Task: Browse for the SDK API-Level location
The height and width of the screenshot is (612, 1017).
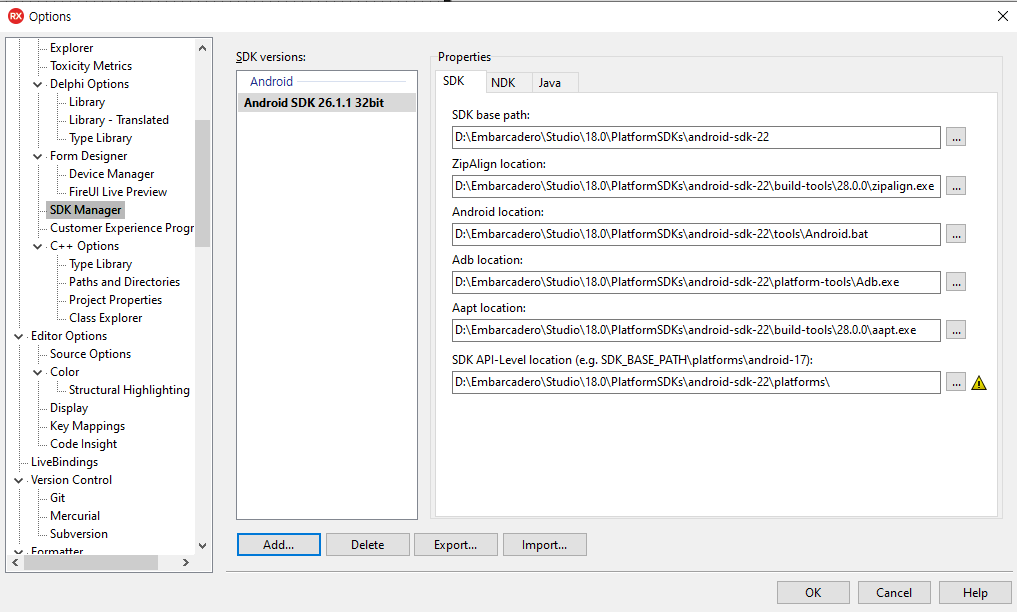Action: pyautogui.click(x=955, y=382)
